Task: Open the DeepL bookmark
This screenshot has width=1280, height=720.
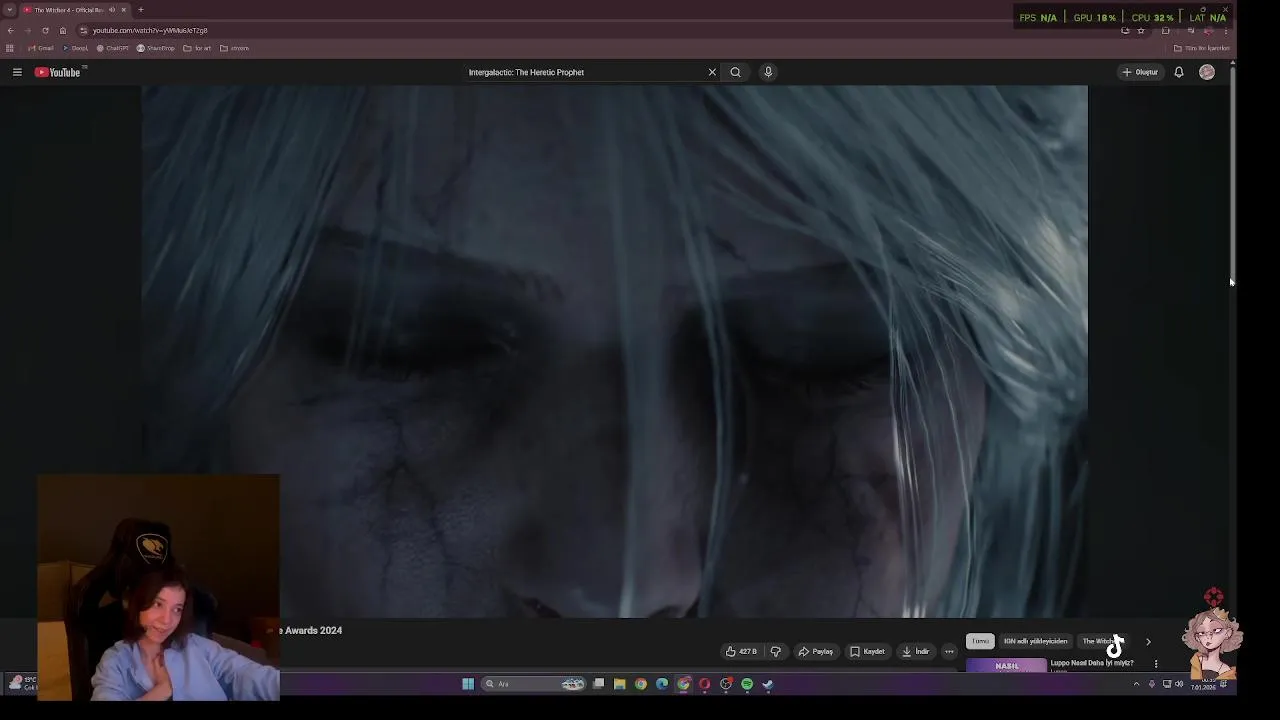Action: (x=75, y=48)
